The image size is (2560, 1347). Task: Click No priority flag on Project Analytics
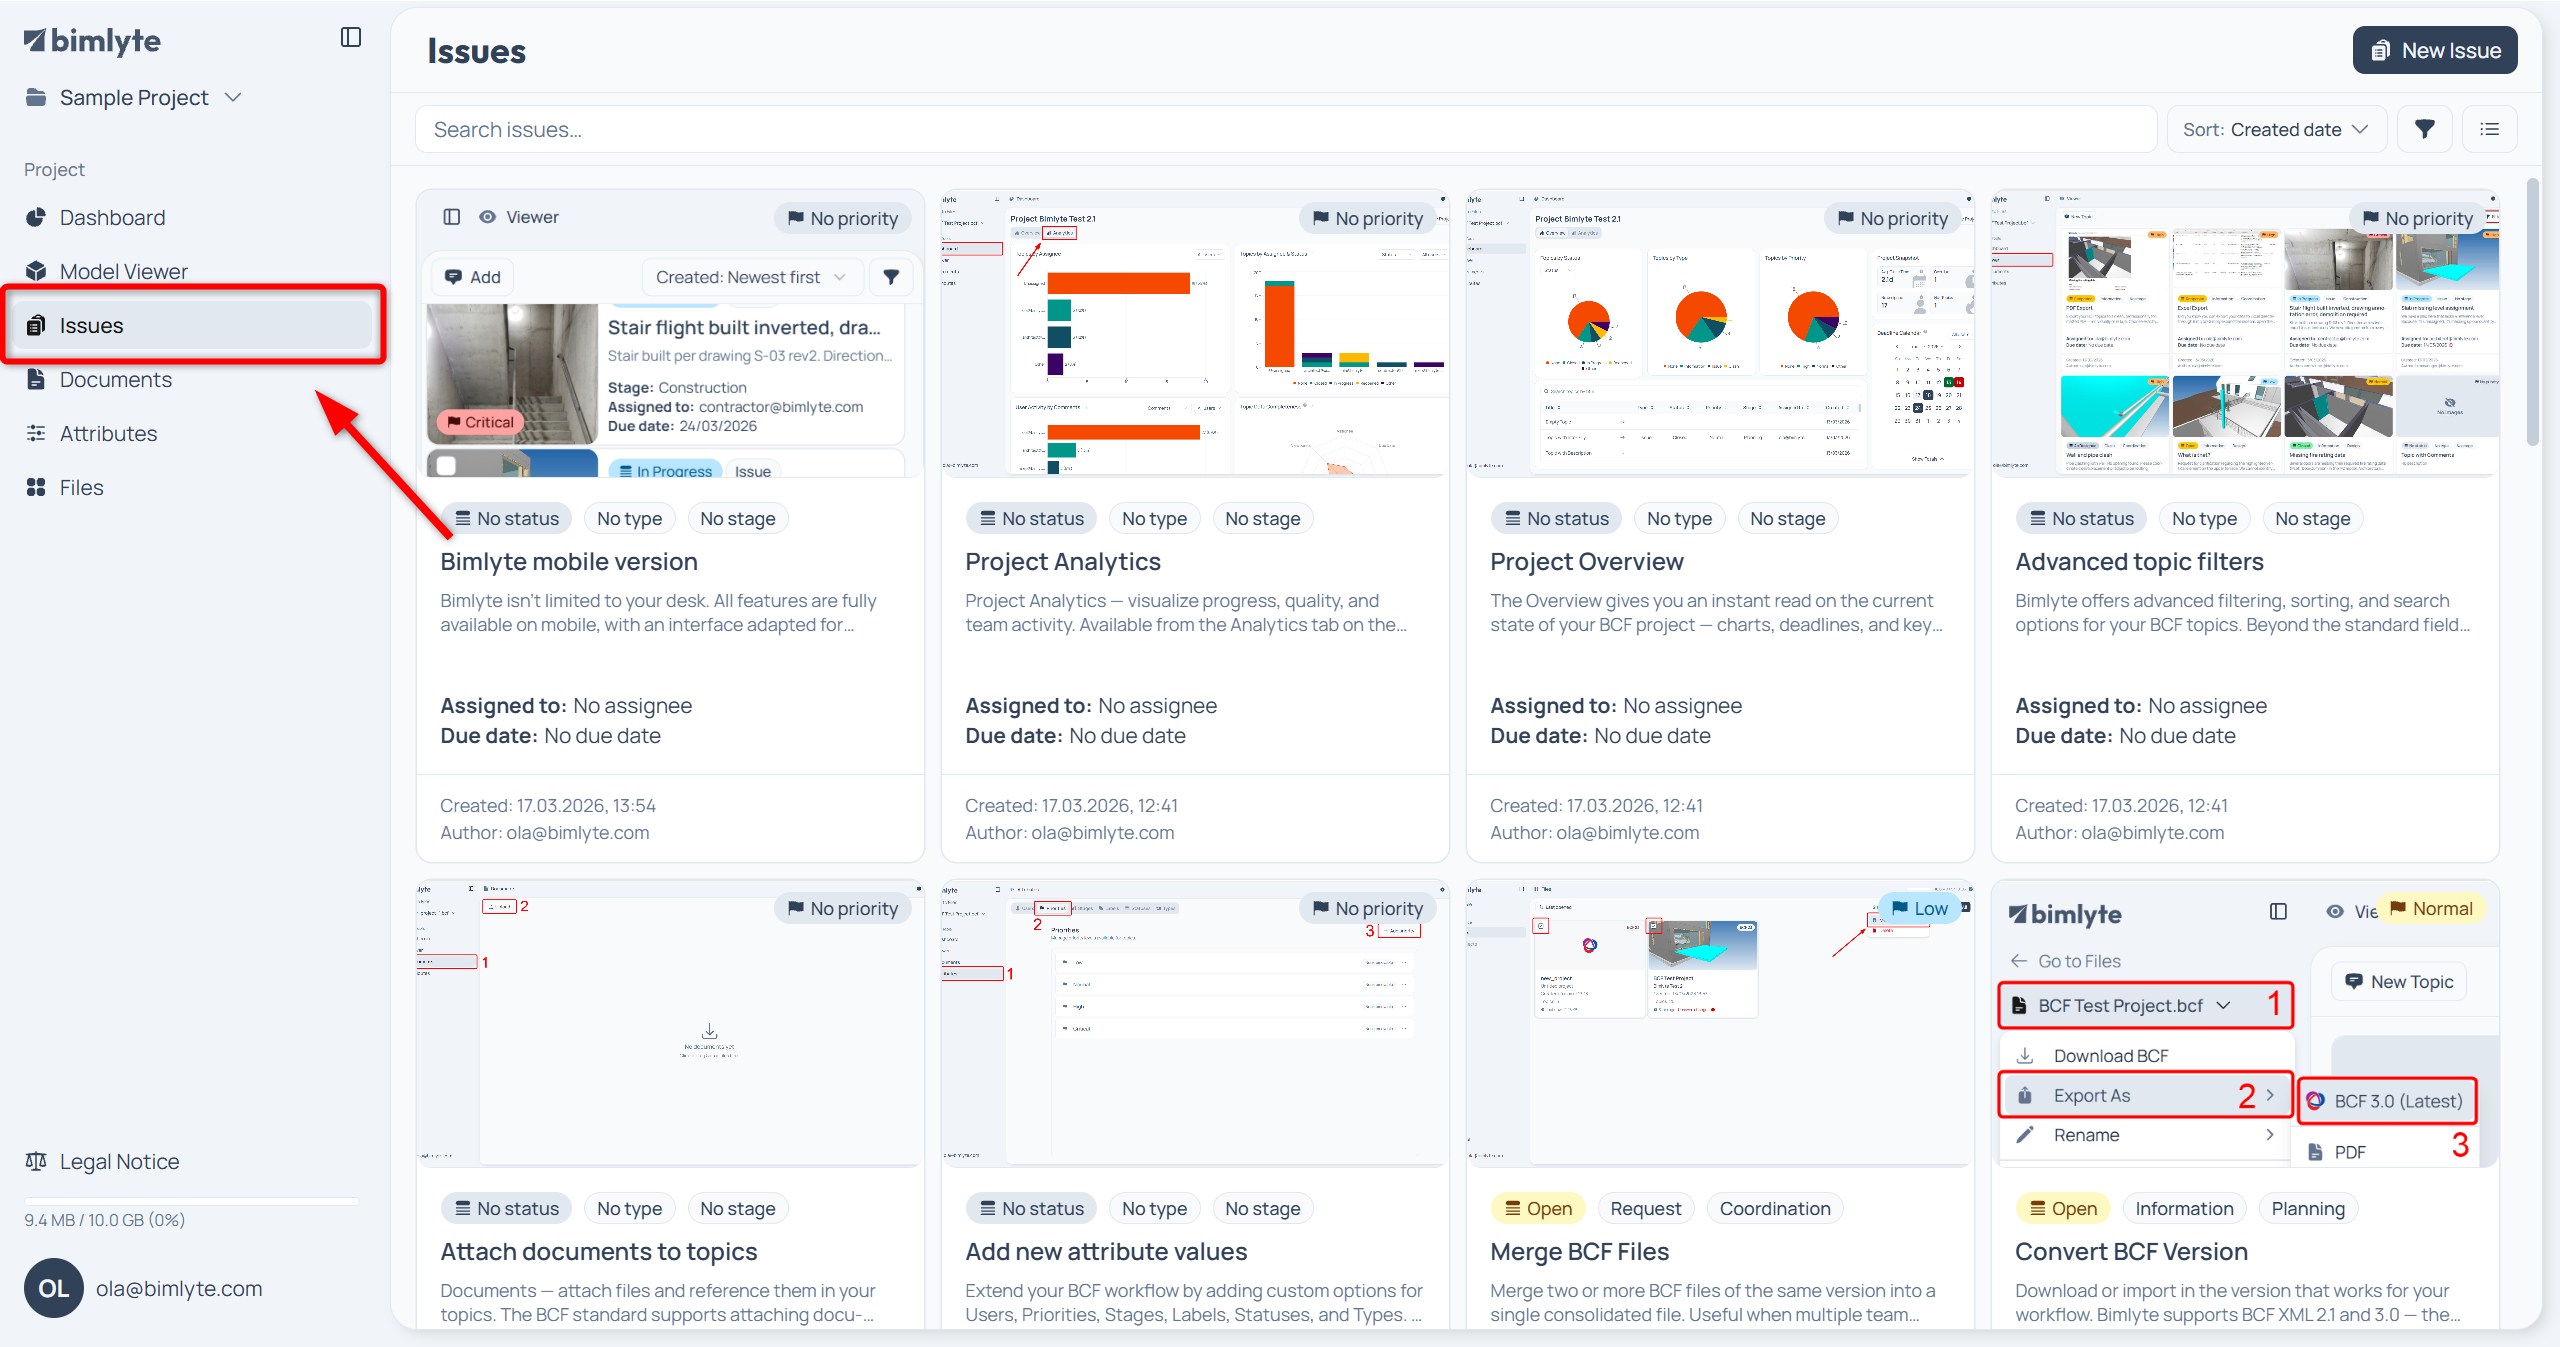click(x=1368, y=219)
